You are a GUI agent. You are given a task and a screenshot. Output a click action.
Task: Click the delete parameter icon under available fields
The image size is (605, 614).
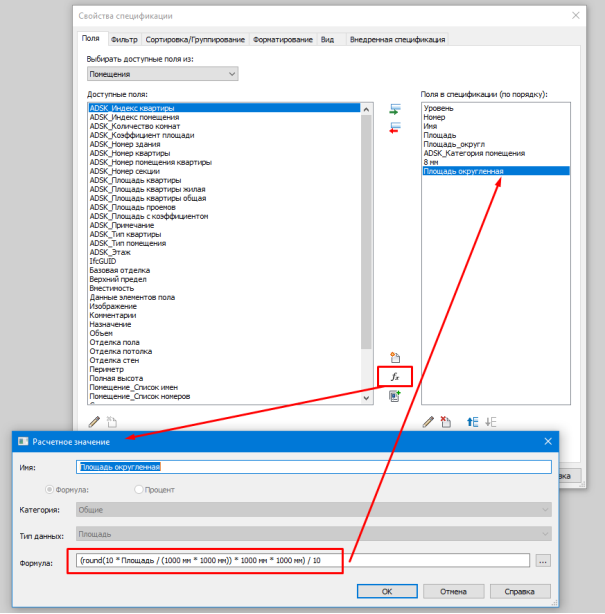click(x=112, y=422)
